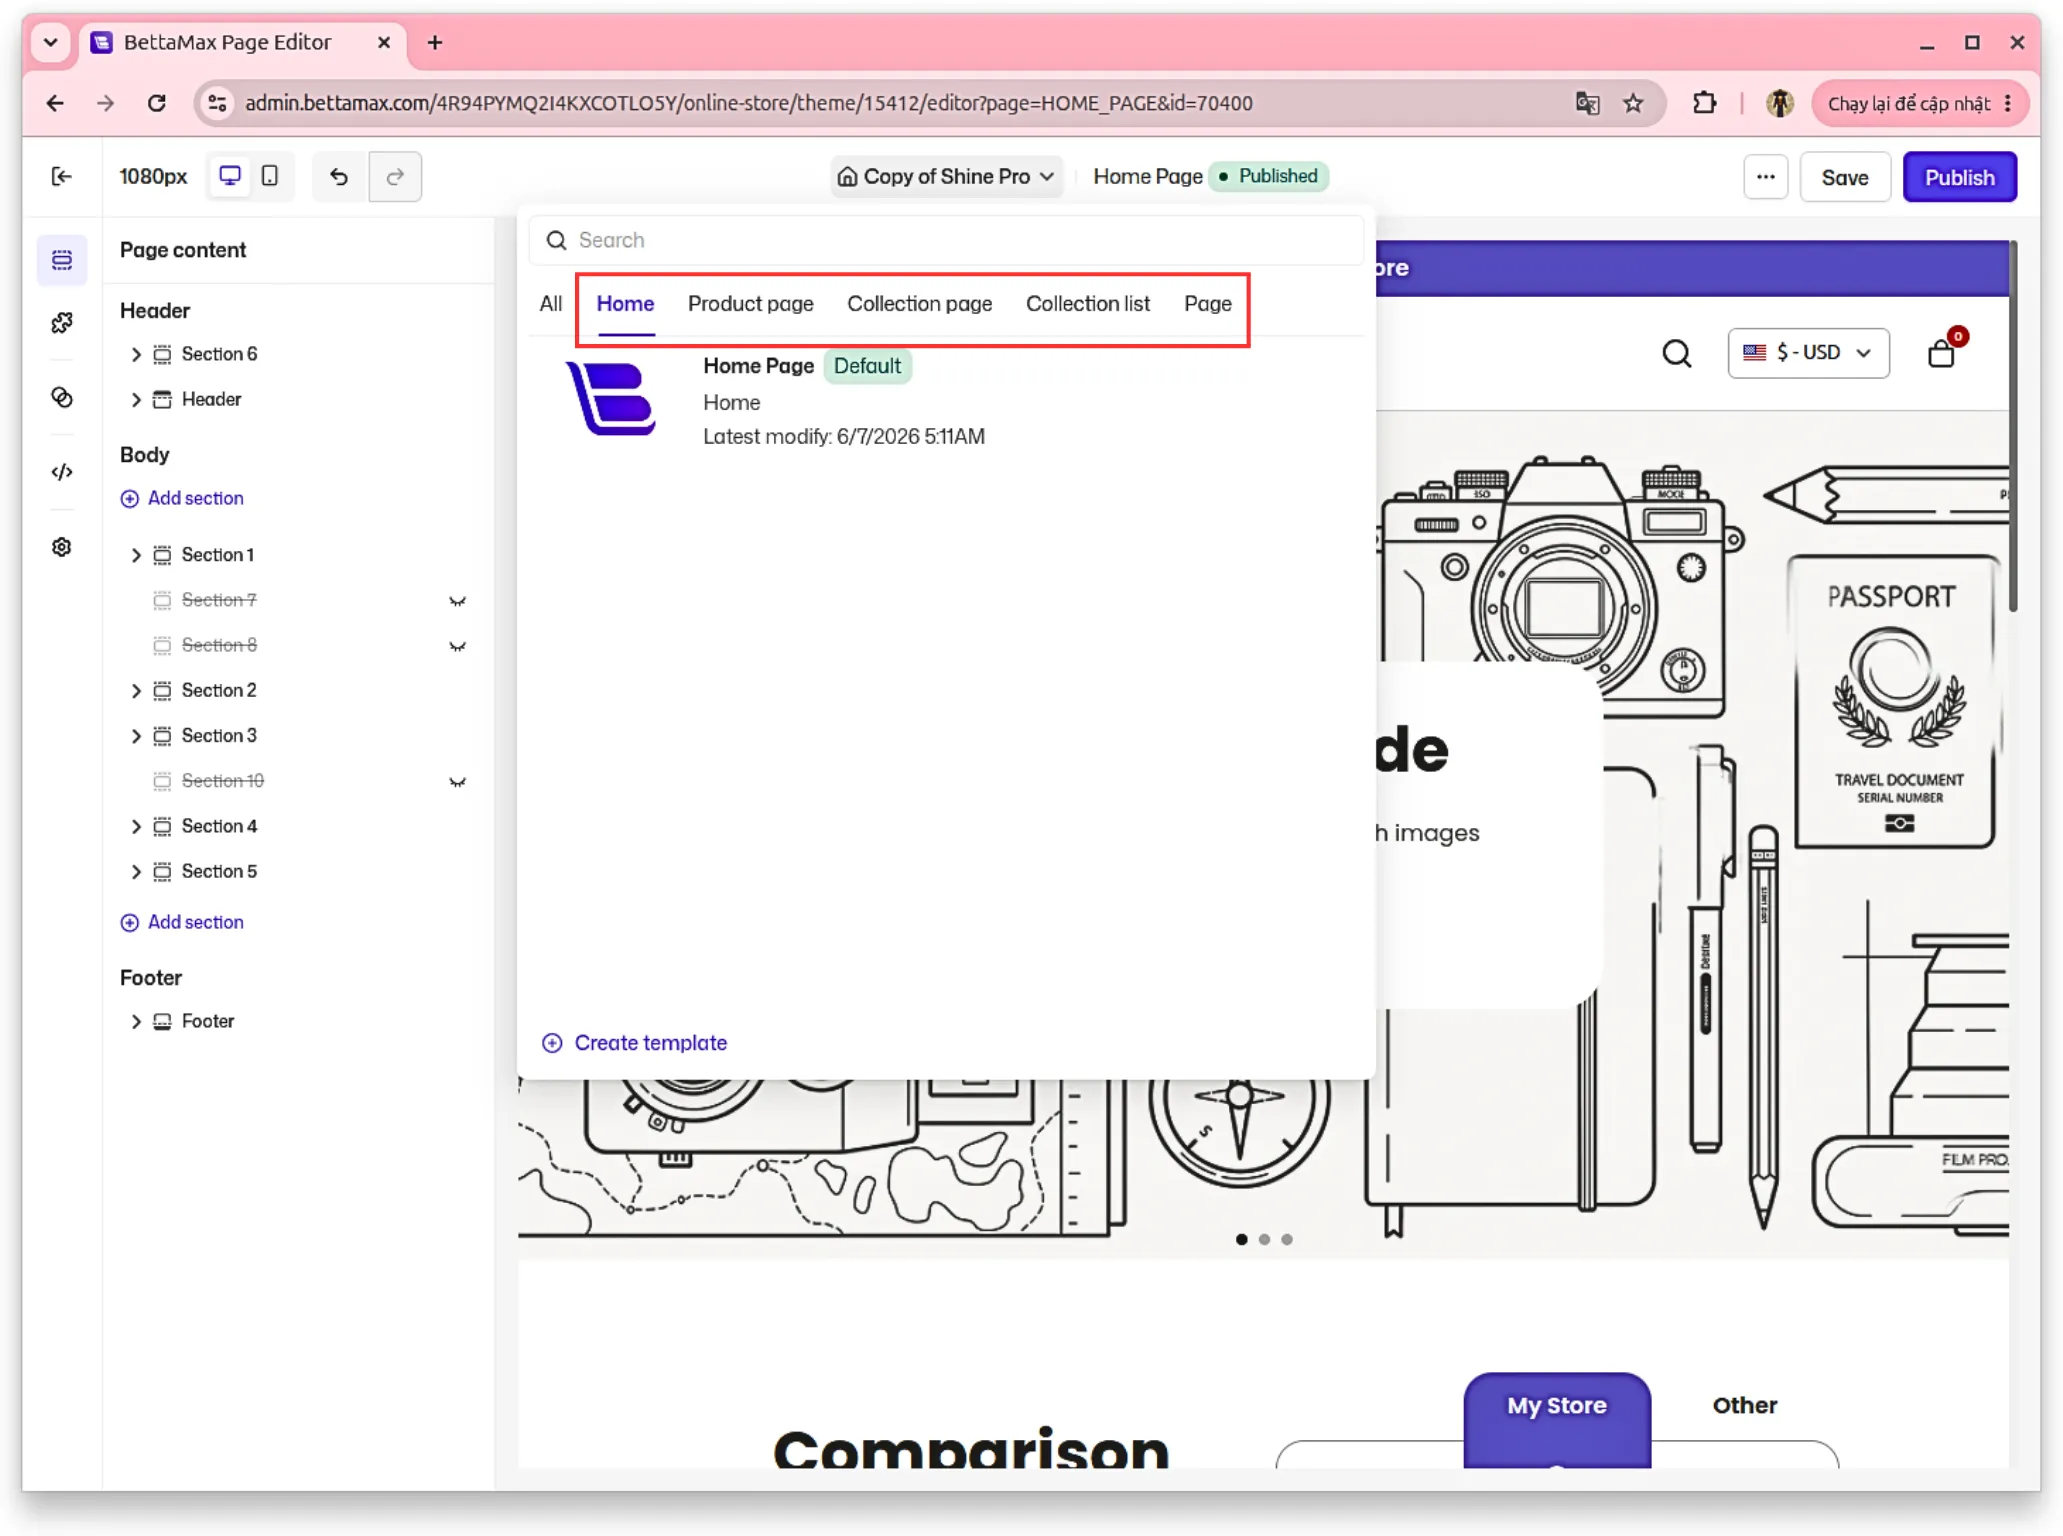2063x1536 pixels.
Task: Click the translate page icon
Action: [1587, 103]
